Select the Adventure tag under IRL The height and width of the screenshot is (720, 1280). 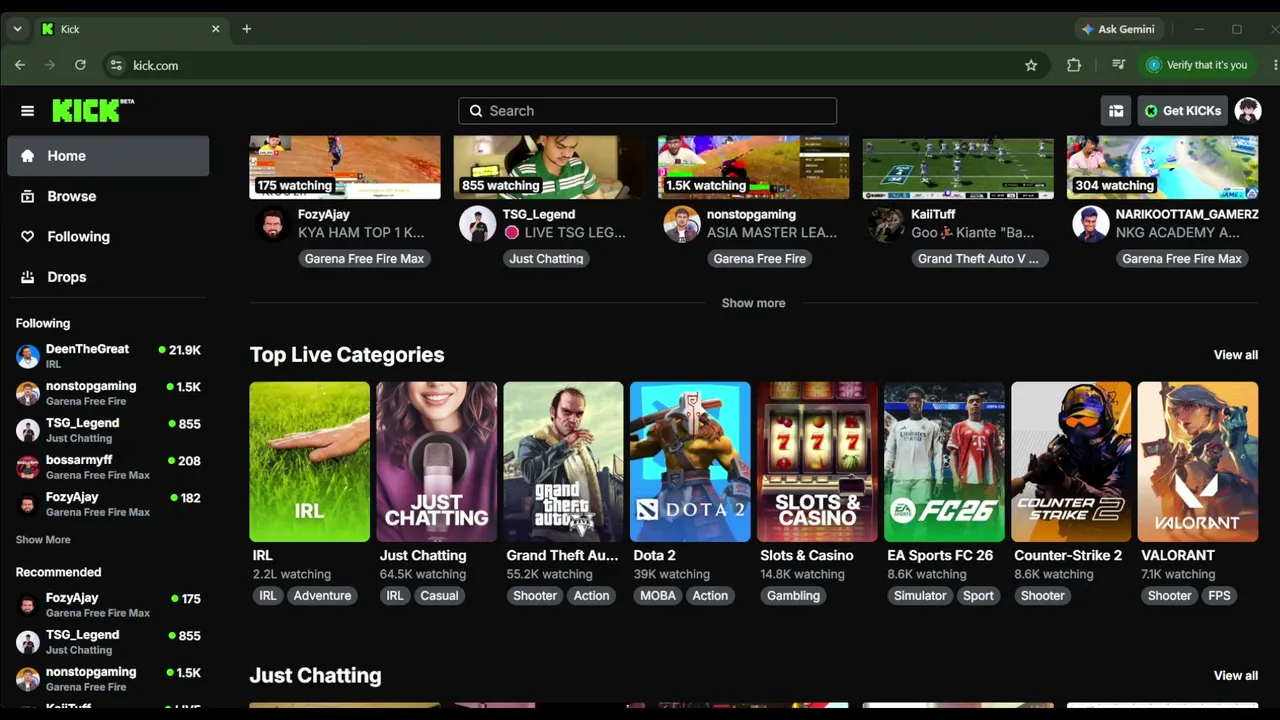[322, 596]
